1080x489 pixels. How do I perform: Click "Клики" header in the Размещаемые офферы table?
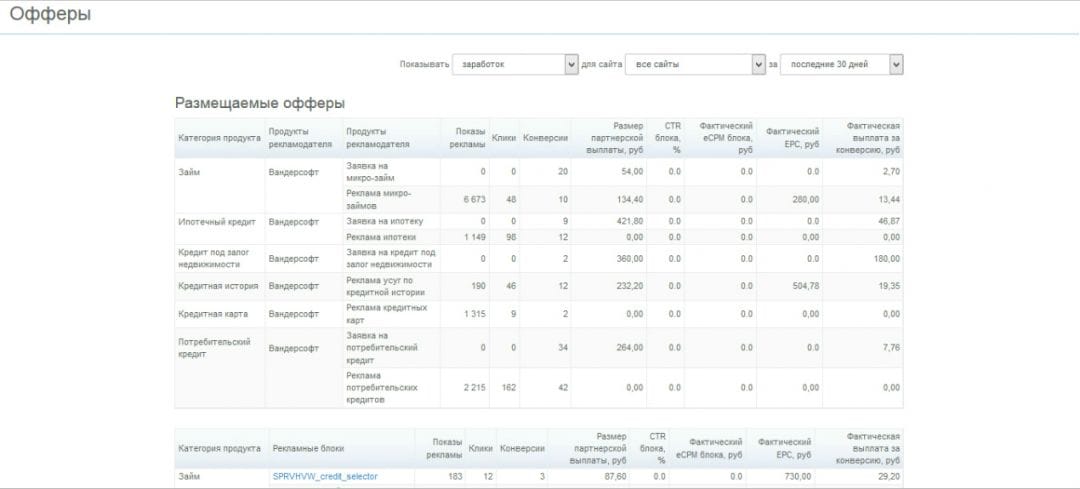[x=504, y=138]
